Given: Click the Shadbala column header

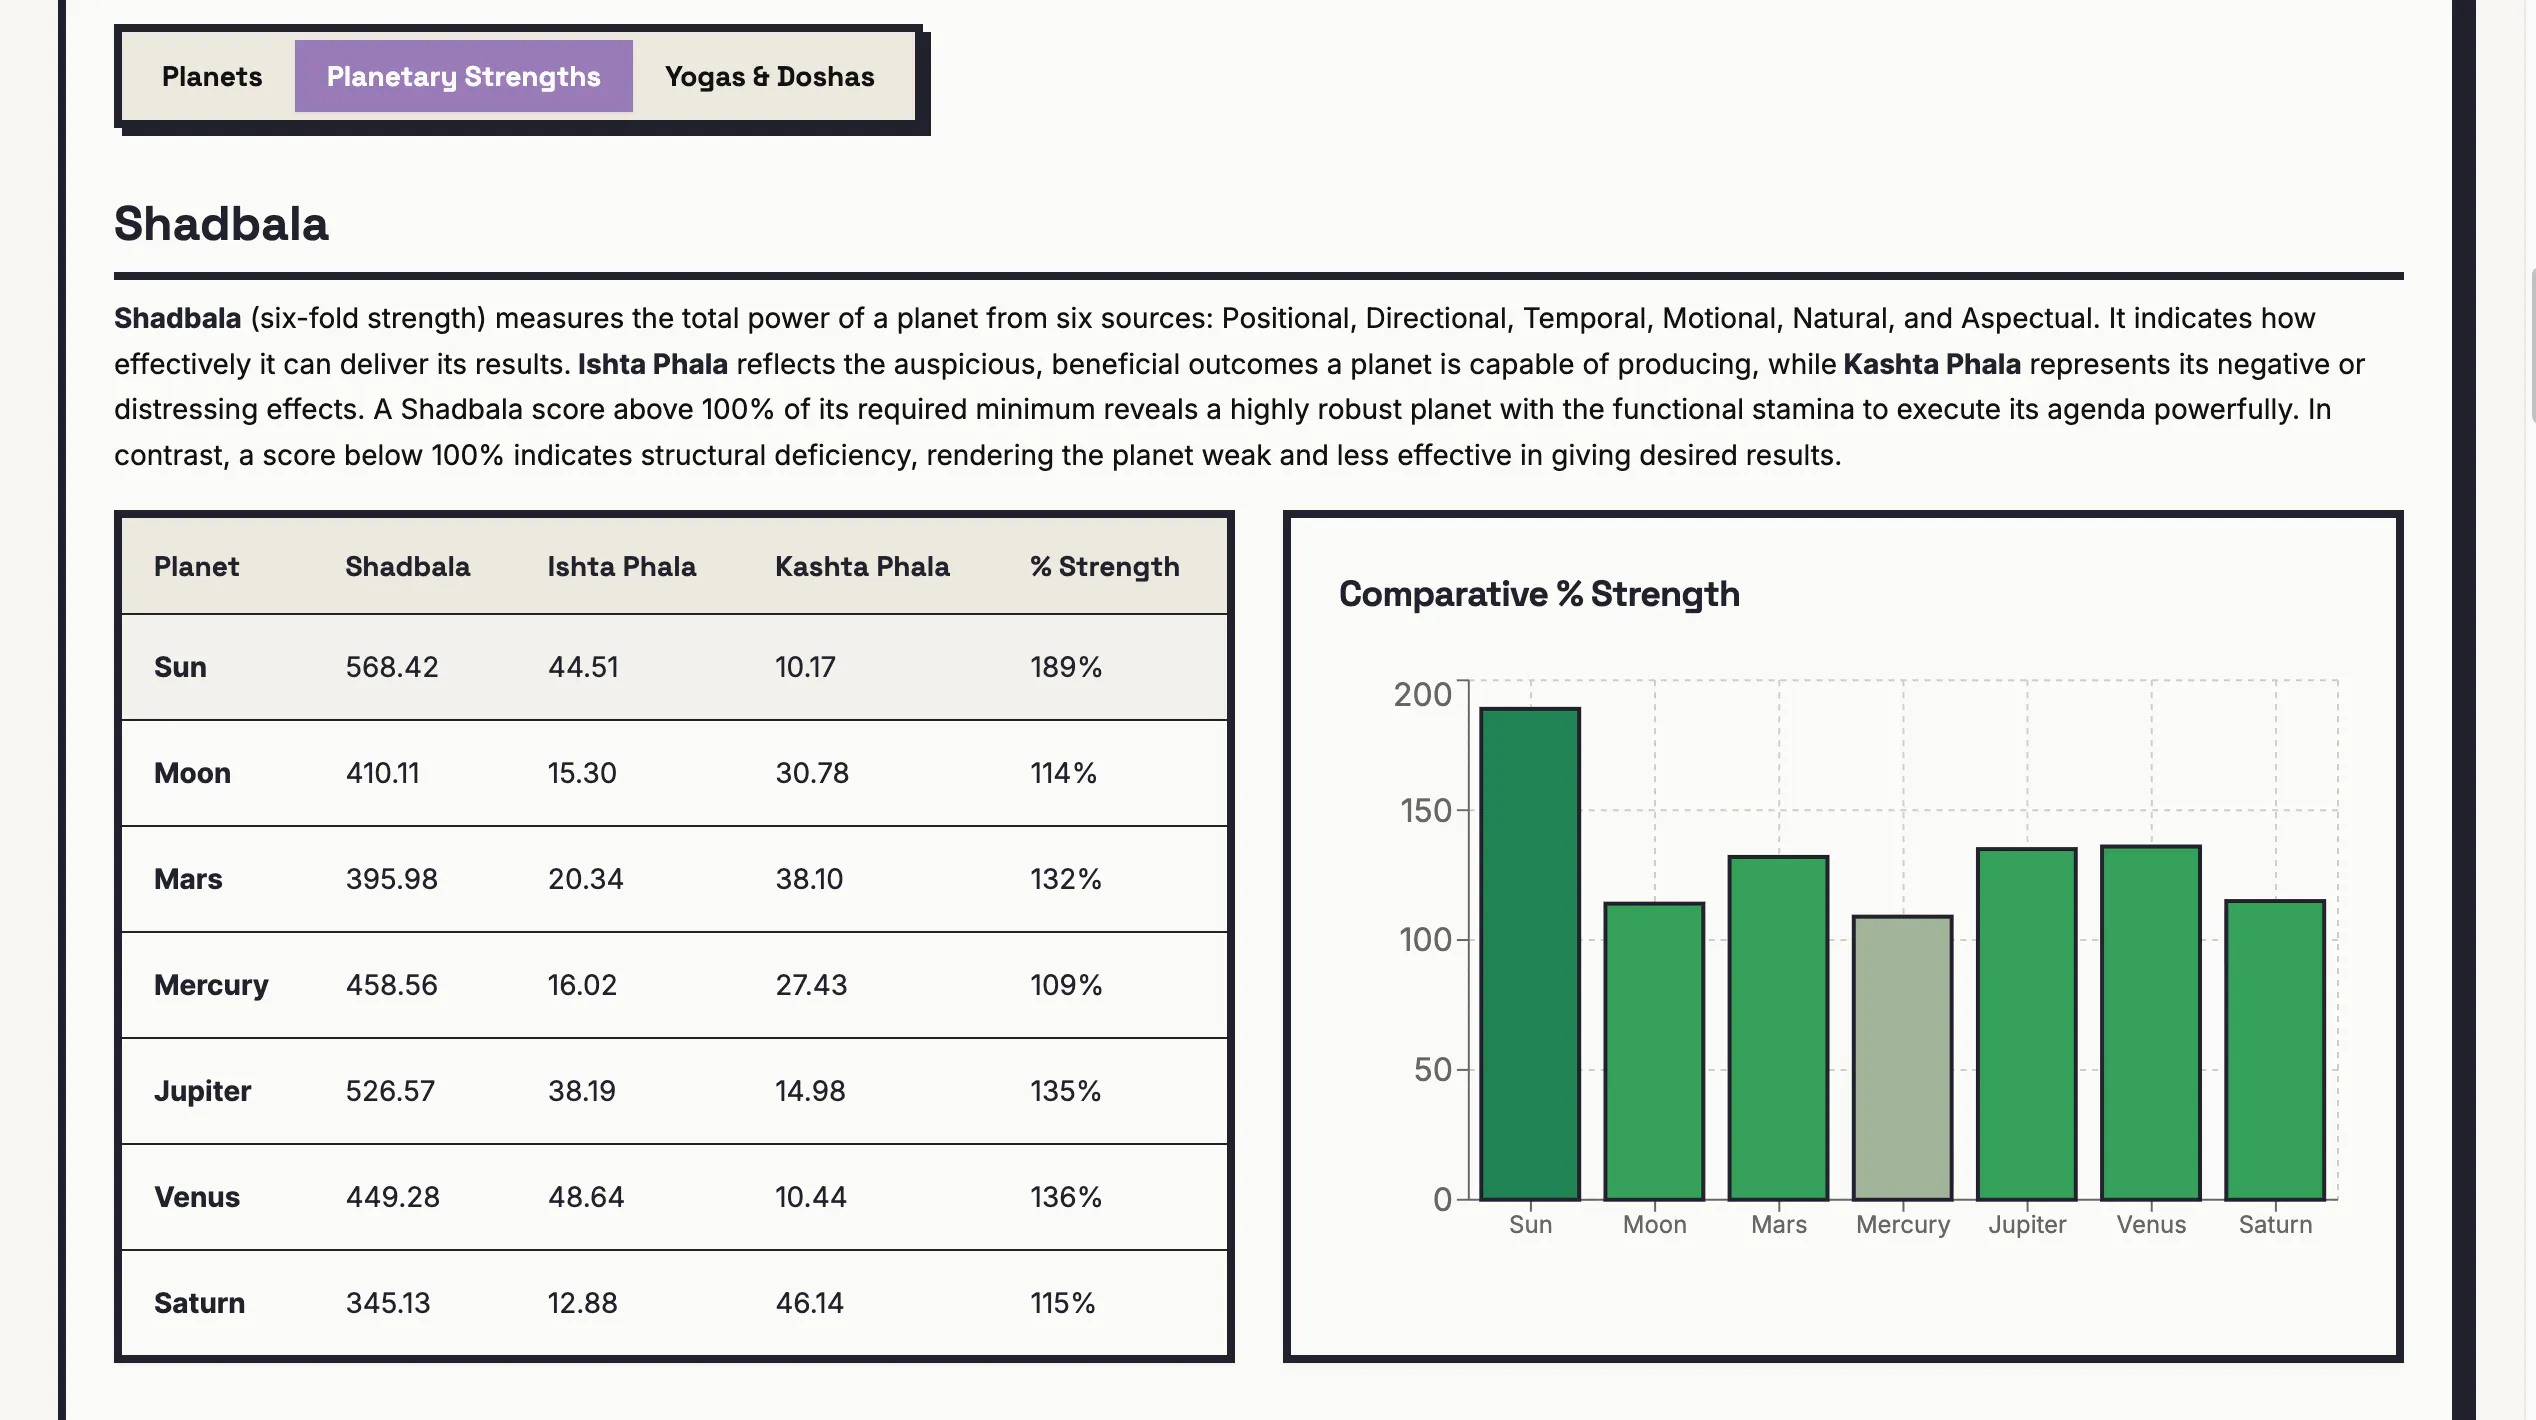Looking at the screenshot, I should tap(407, 566).
